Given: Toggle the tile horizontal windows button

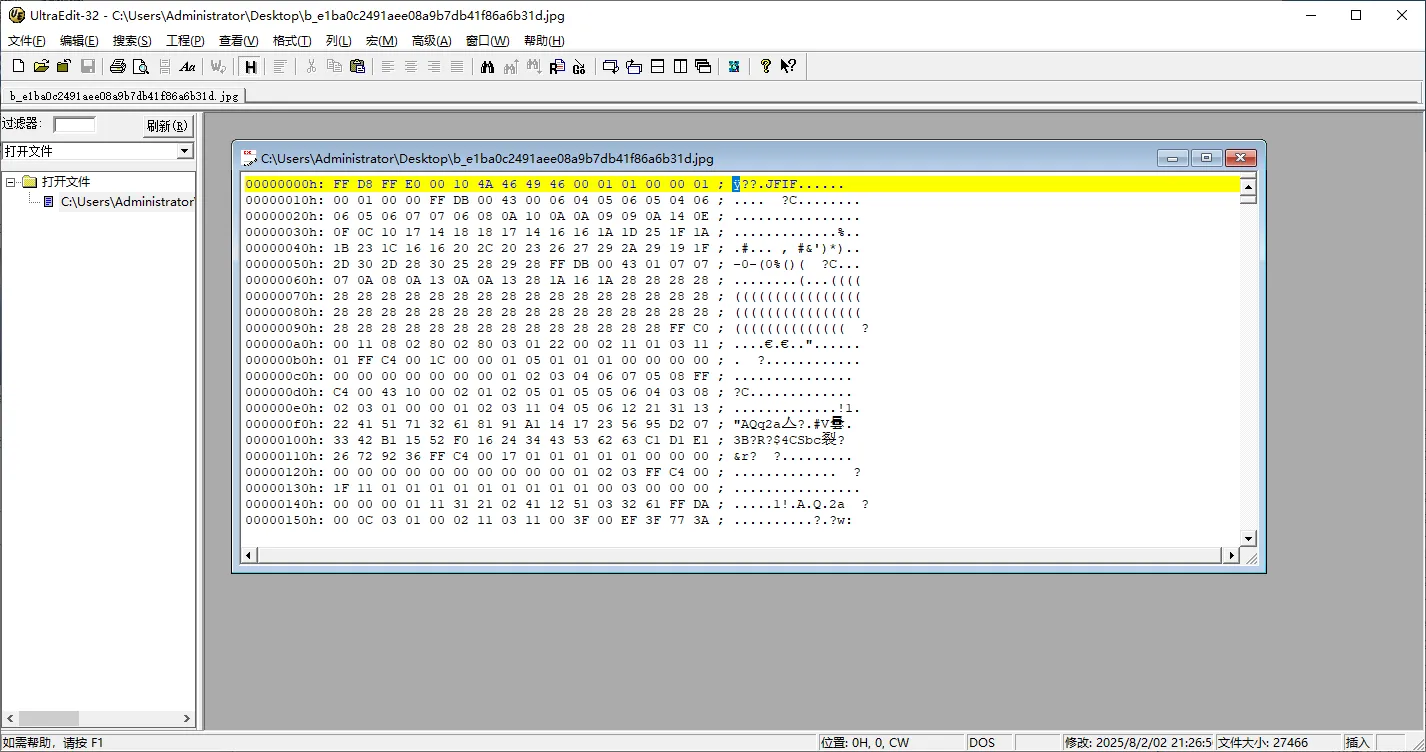Looking at the screenshot, I should (657, 66).
